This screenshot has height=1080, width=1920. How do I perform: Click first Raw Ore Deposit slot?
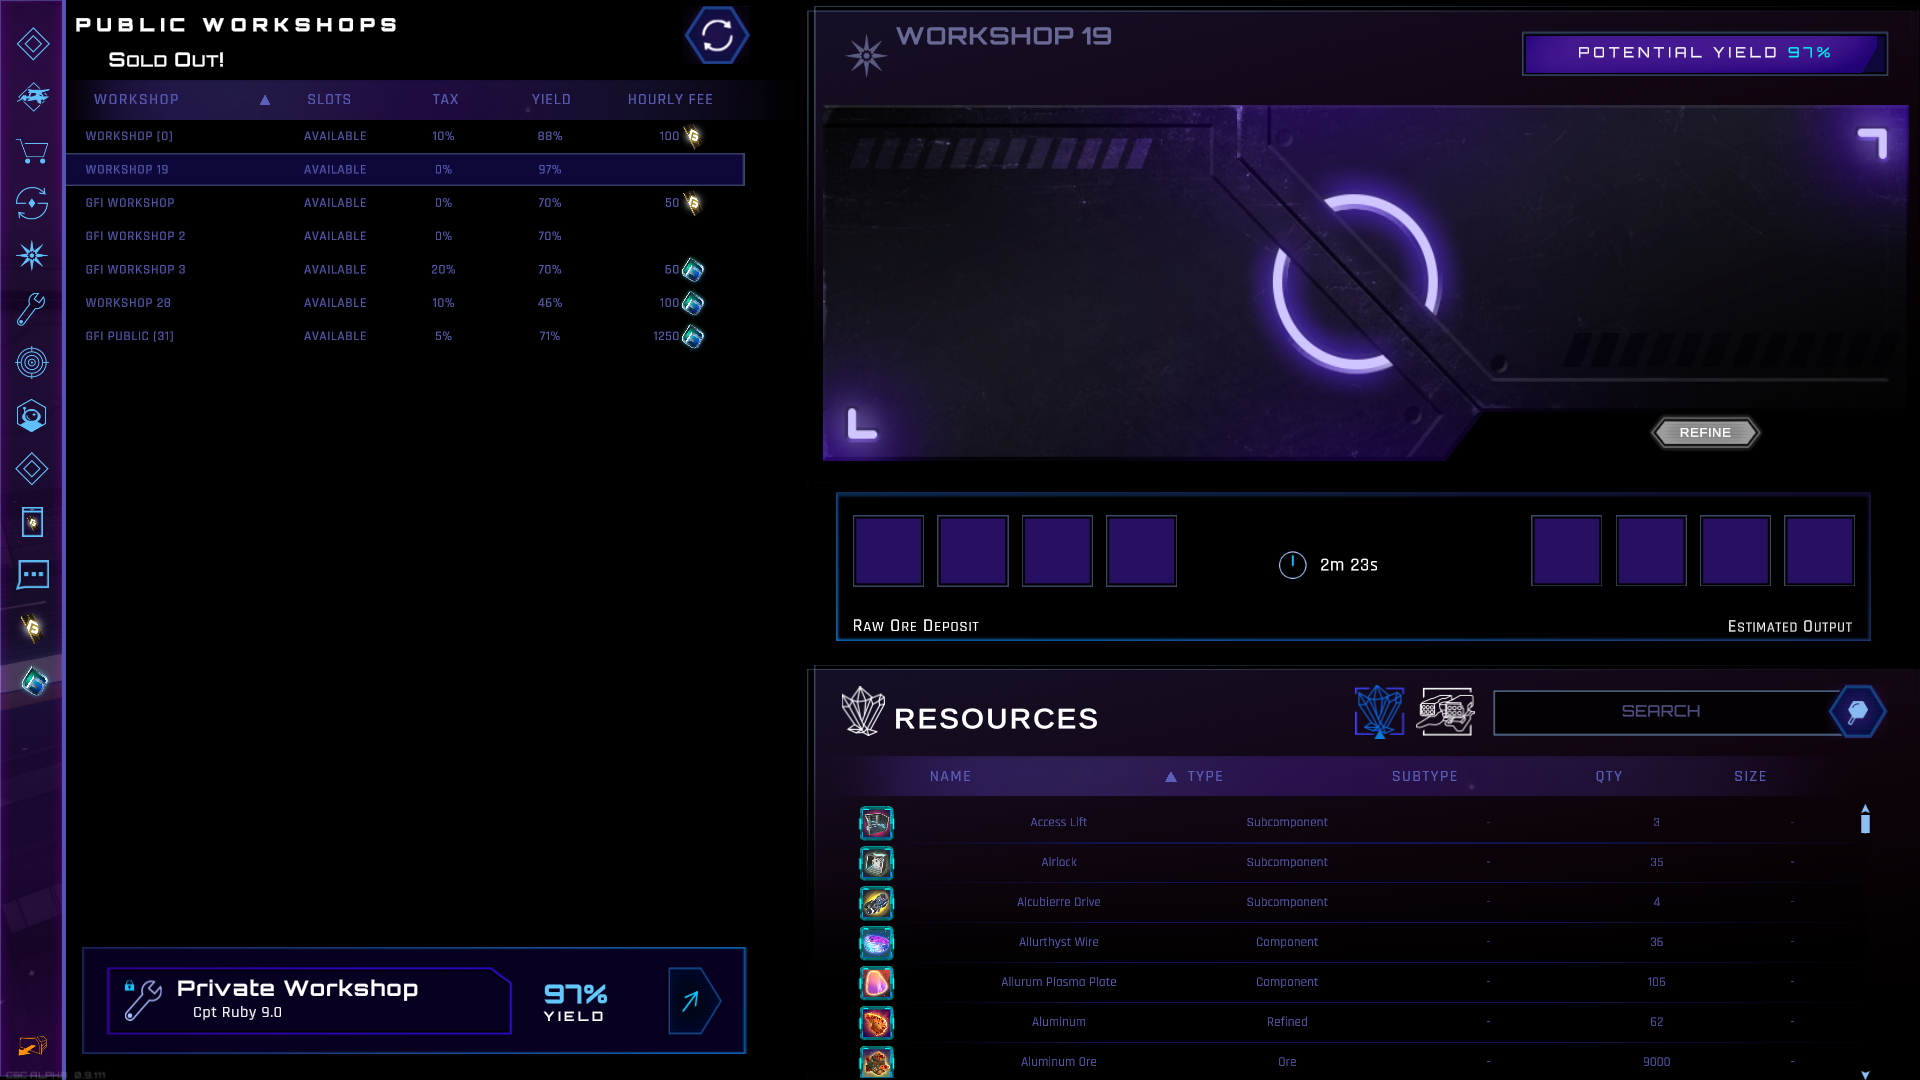(x=888, y=551)
